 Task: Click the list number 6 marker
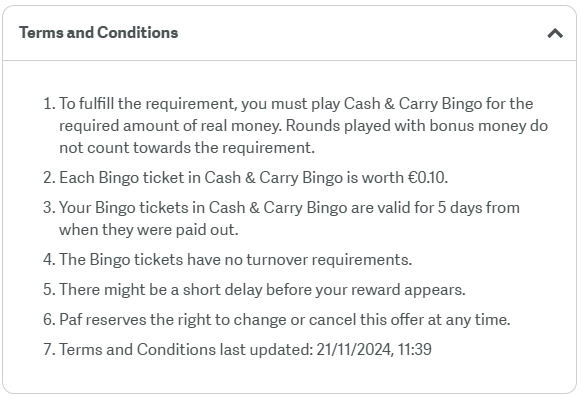[x=49, y=320]
